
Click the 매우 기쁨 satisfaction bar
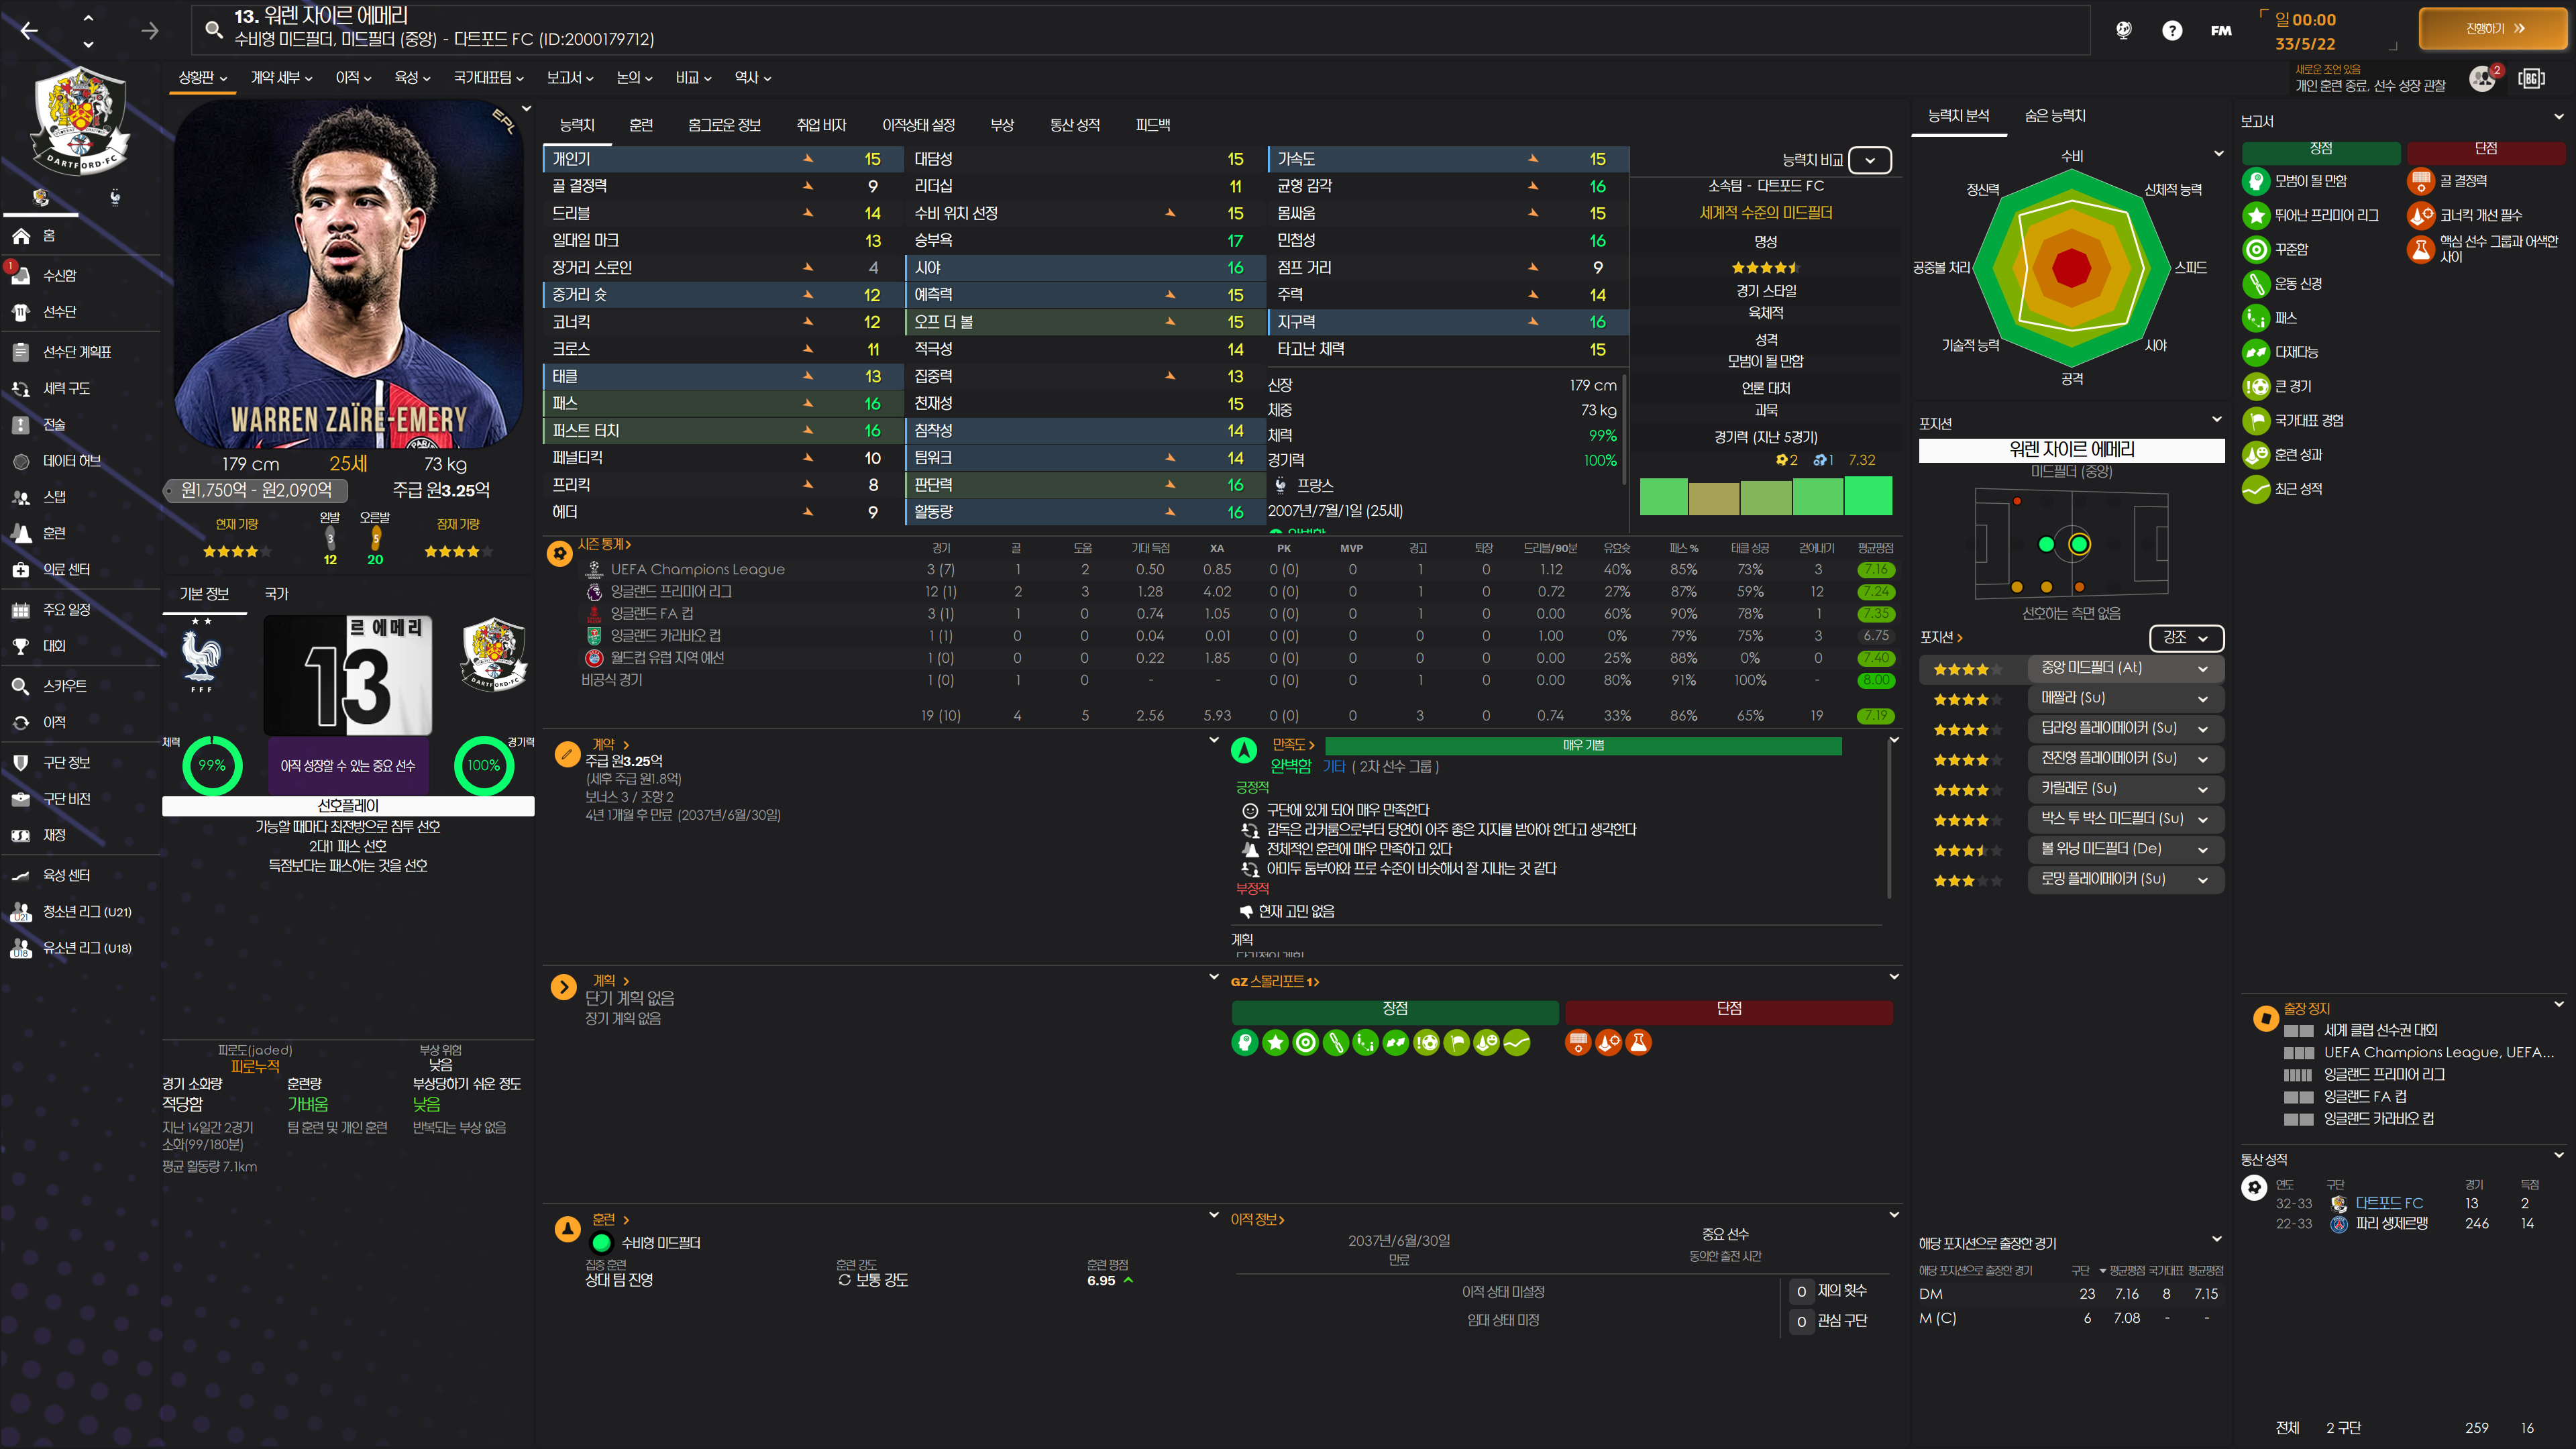pyautogui.click(x=1583, y=746)
